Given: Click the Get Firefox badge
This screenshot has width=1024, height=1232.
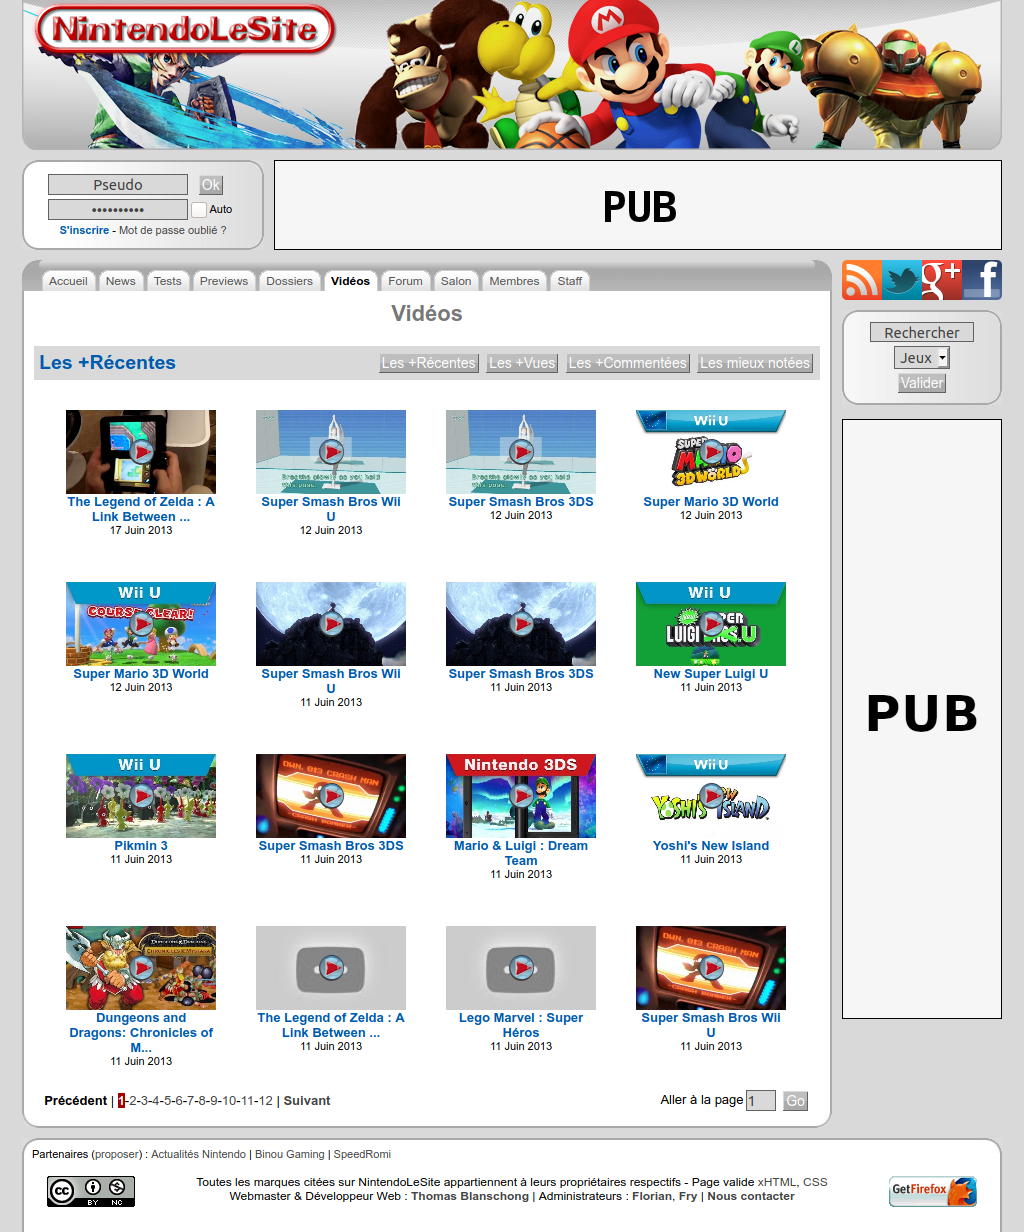Looking at the screenshot, I should coord(933,1191).
